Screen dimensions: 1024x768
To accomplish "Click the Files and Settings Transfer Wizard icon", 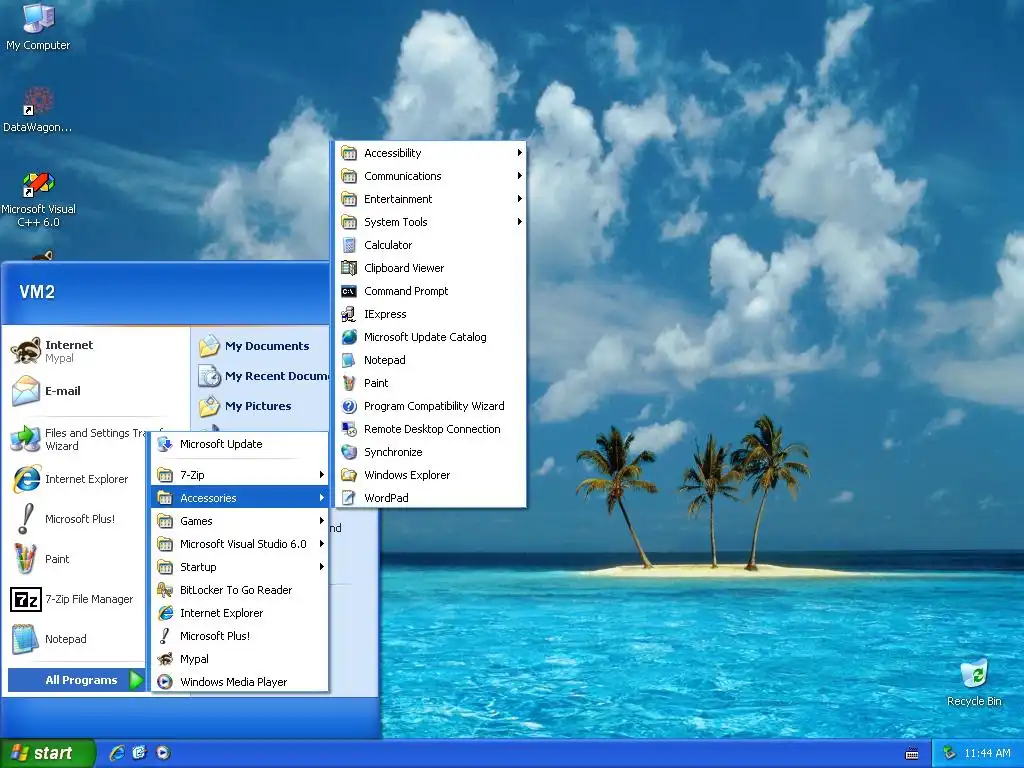I will (25, 439).
